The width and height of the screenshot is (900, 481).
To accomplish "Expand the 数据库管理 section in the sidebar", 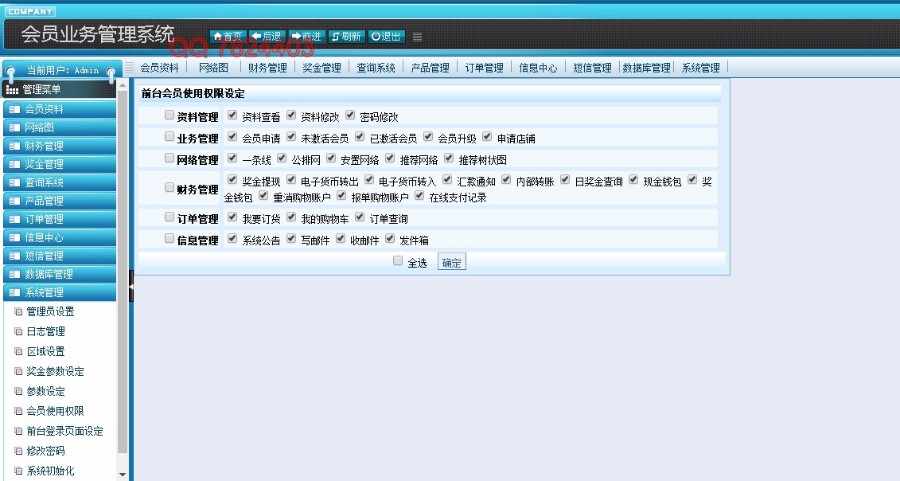I will coord(60,274).
